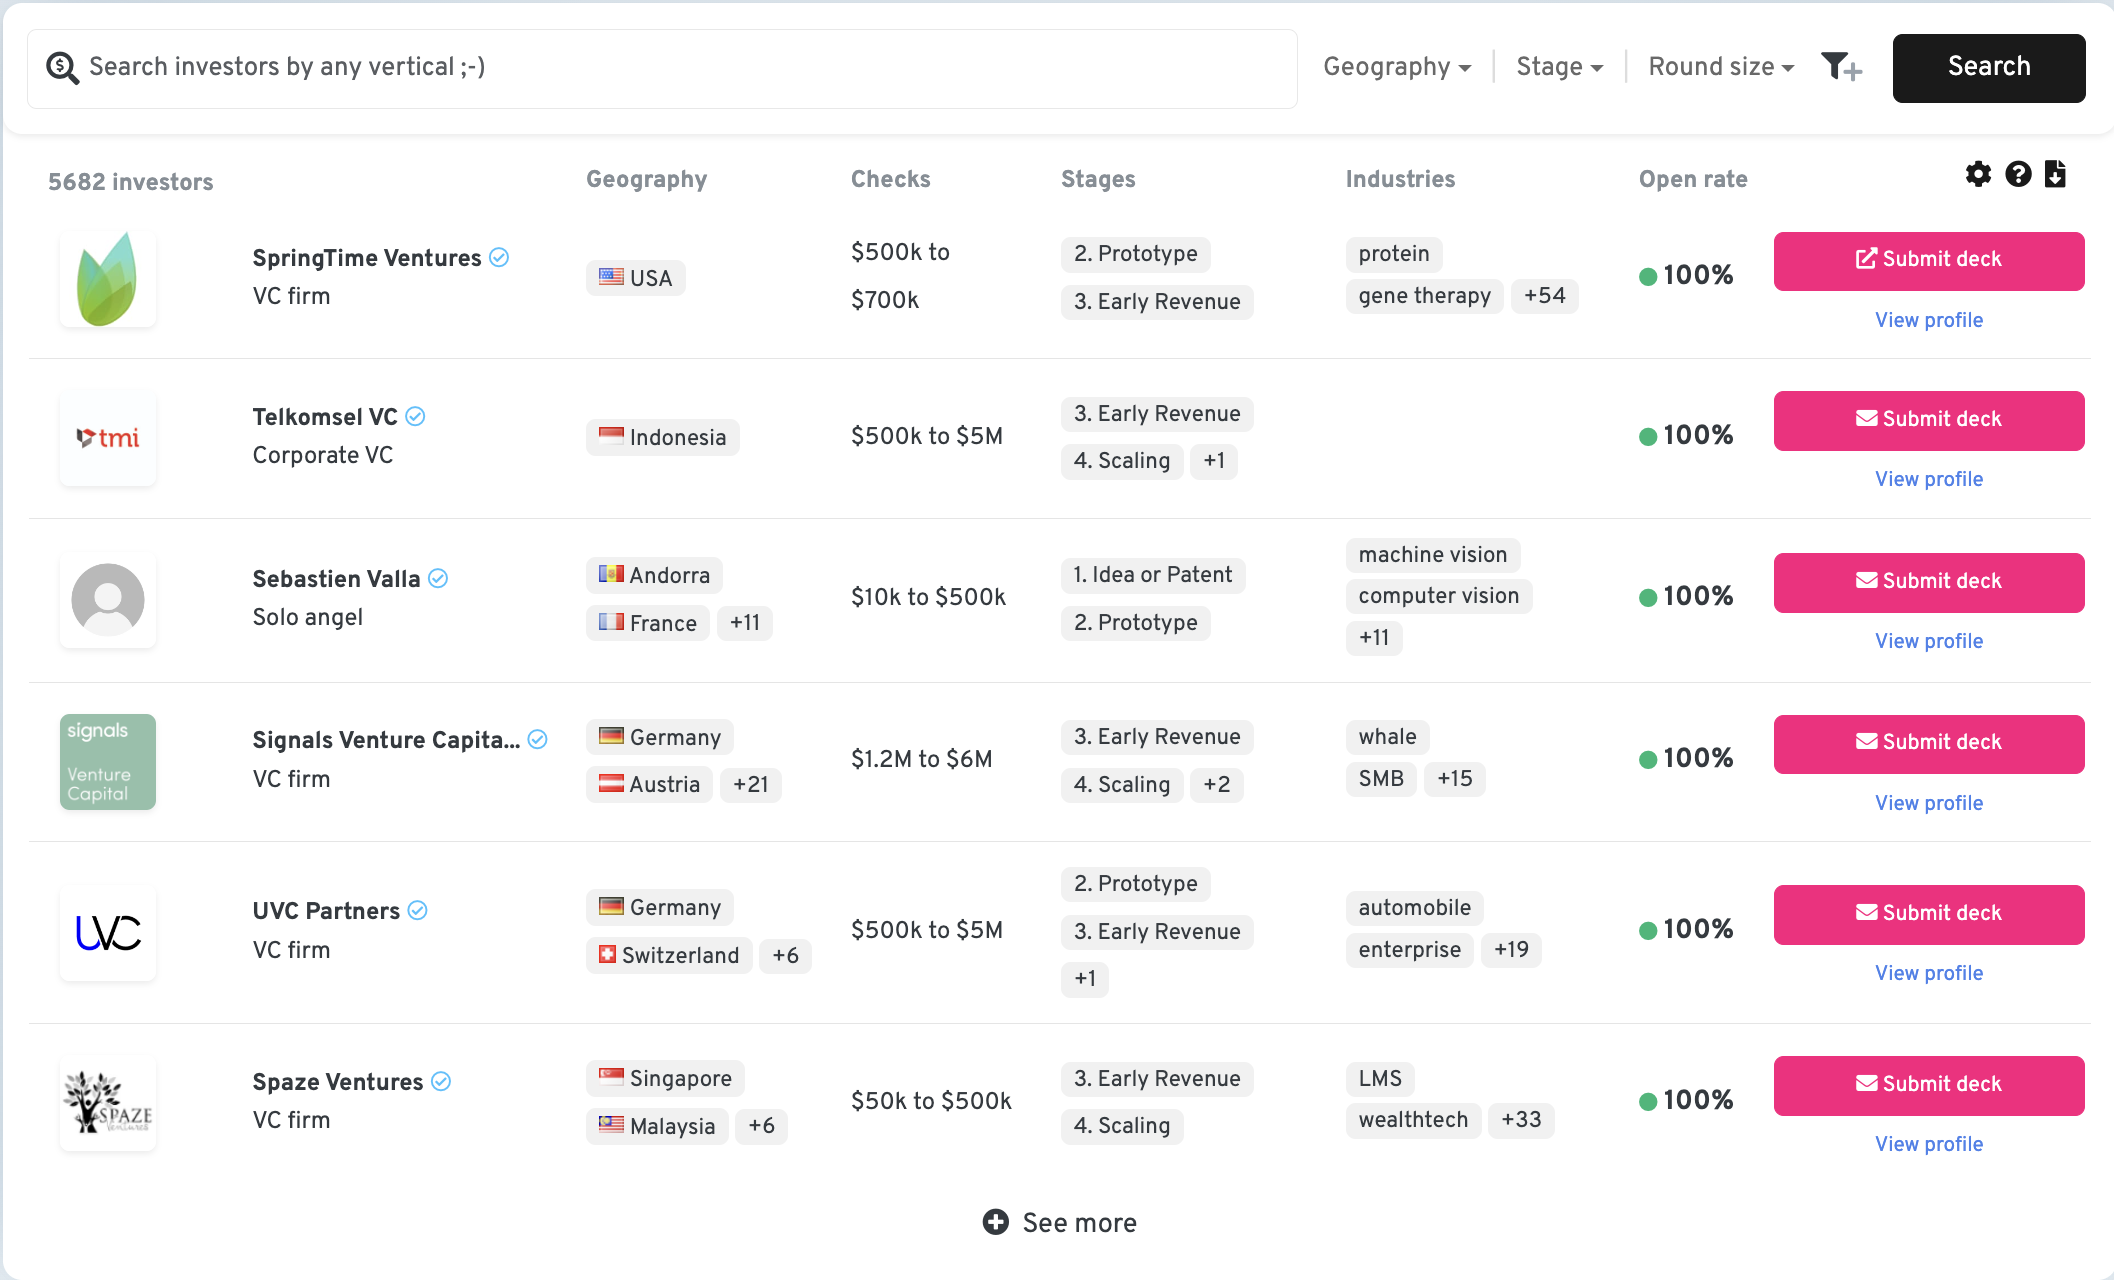Screen dimensions: 2114x1280
Task: Click the Malaysia geography tag
Action: coord(657,1126)
